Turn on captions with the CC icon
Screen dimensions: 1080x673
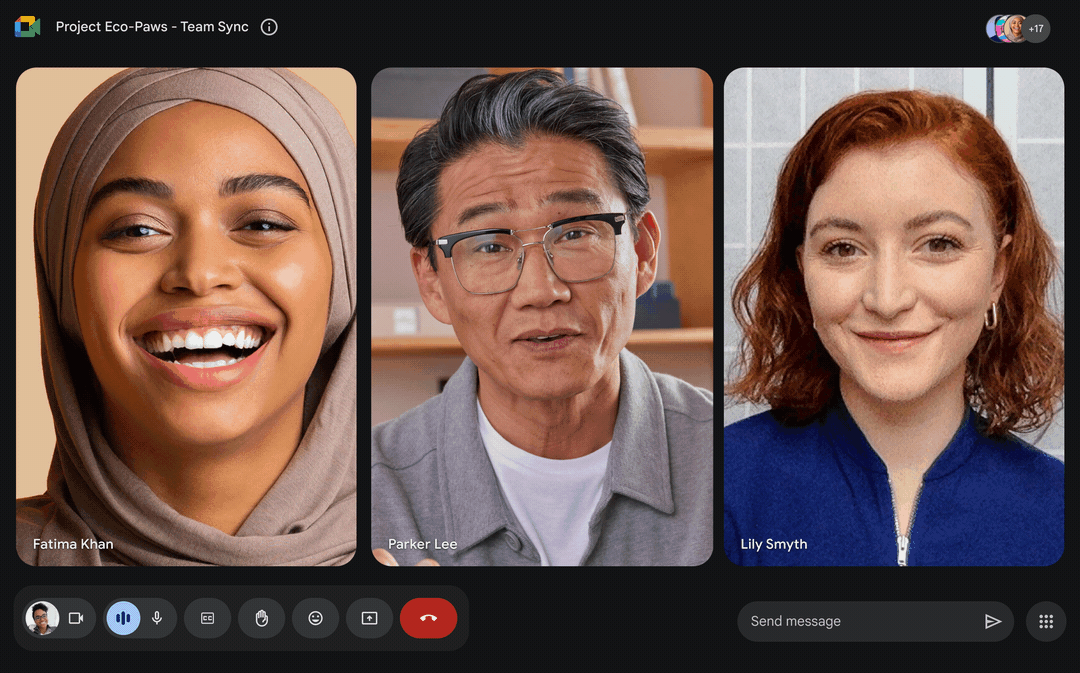[207, 618]
